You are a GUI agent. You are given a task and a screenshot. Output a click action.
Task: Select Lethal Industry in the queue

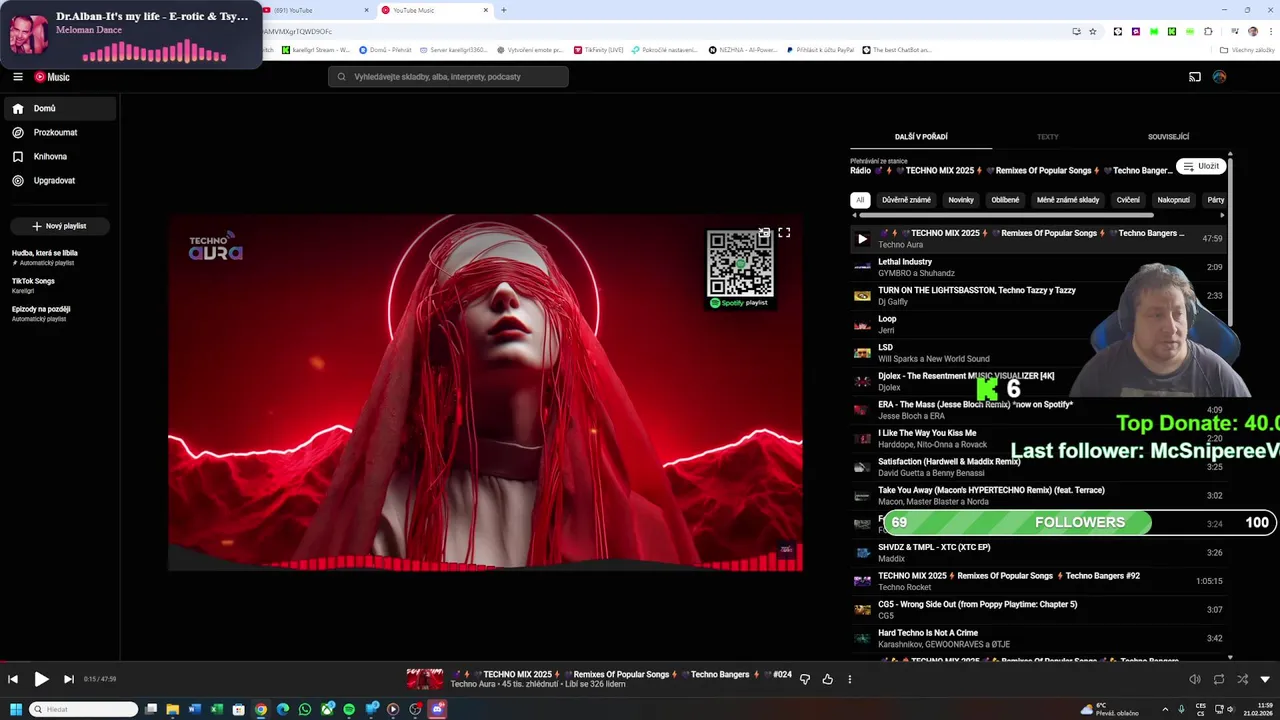pos(1037,267)
